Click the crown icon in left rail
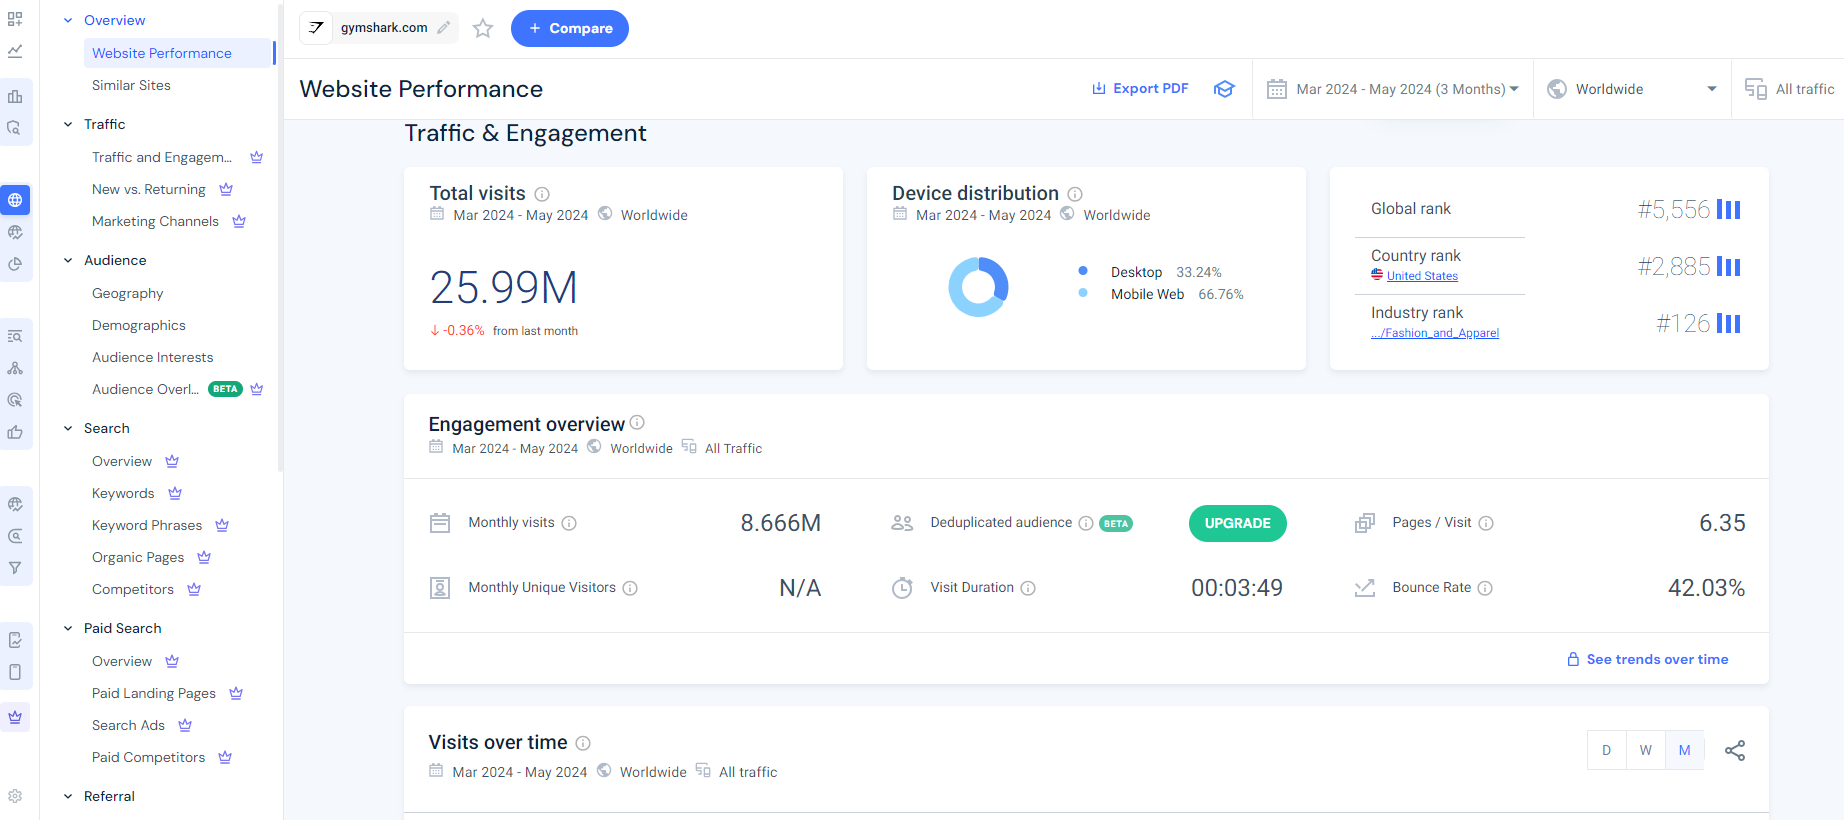The height and width of the screenshot is (820, 1844). 15,717
